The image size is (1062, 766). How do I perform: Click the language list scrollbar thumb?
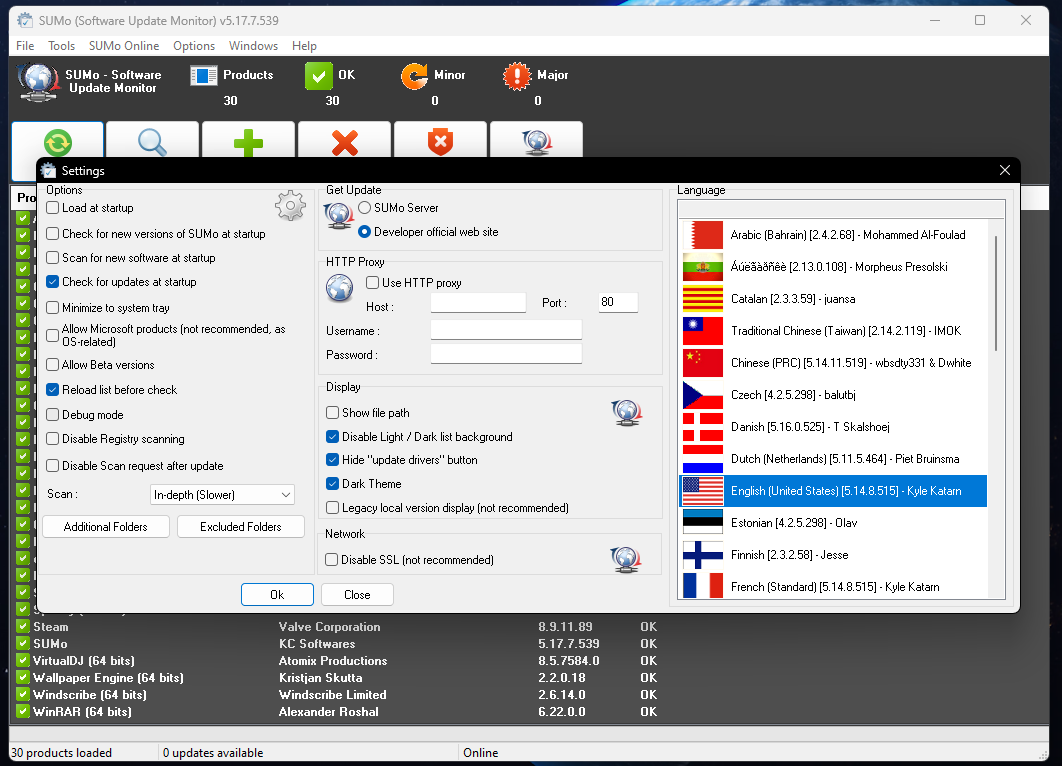click(x=996, y=293)
